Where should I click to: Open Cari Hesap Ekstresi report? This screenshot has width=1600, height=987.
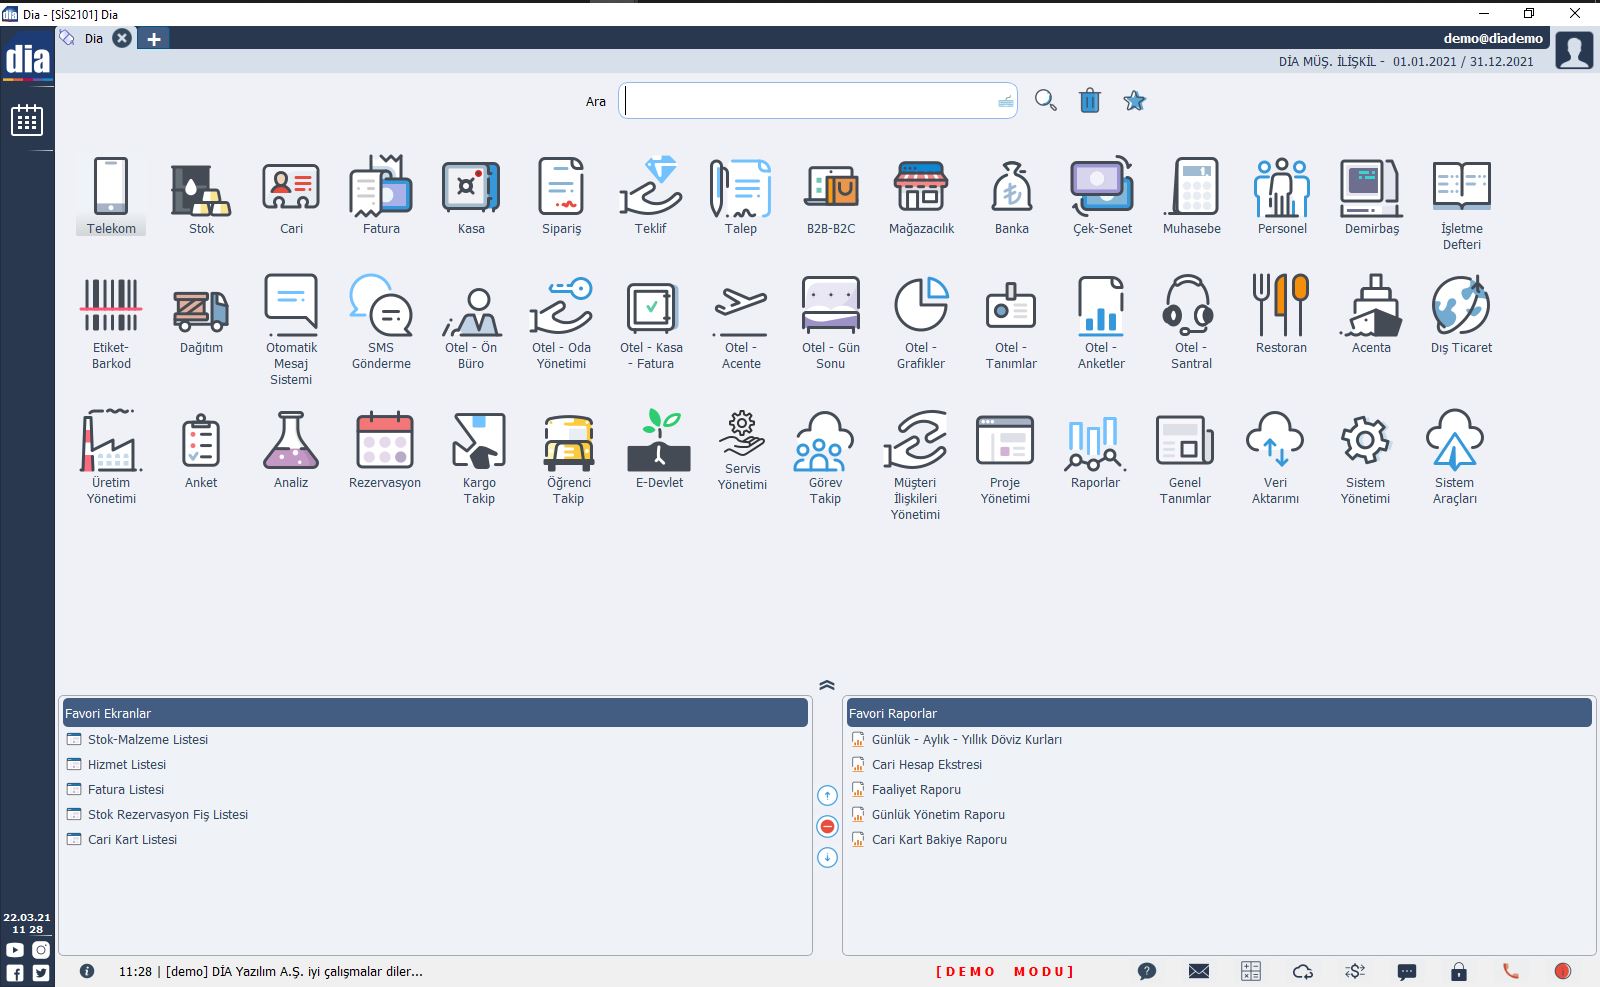(926, 765)
